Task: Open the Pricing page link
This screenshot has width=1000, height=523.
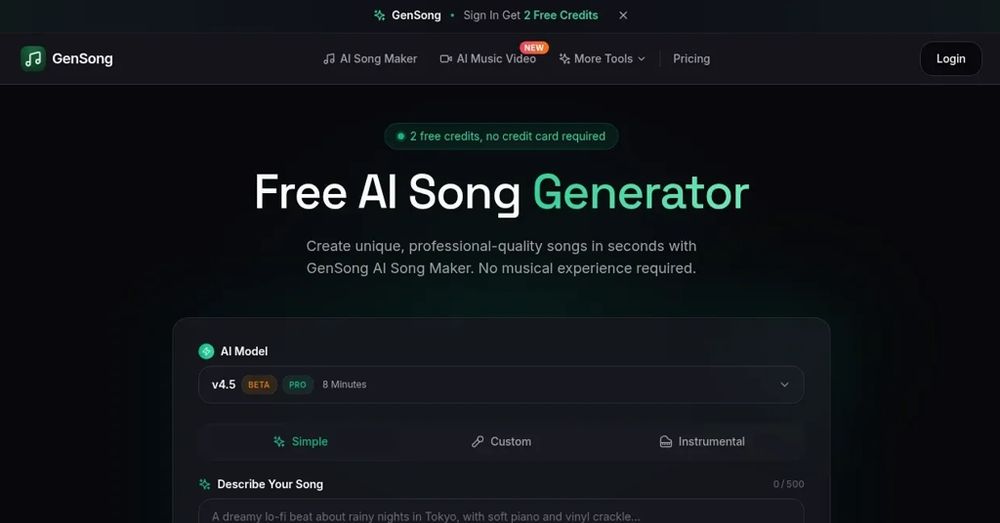Action: point(691,59)
